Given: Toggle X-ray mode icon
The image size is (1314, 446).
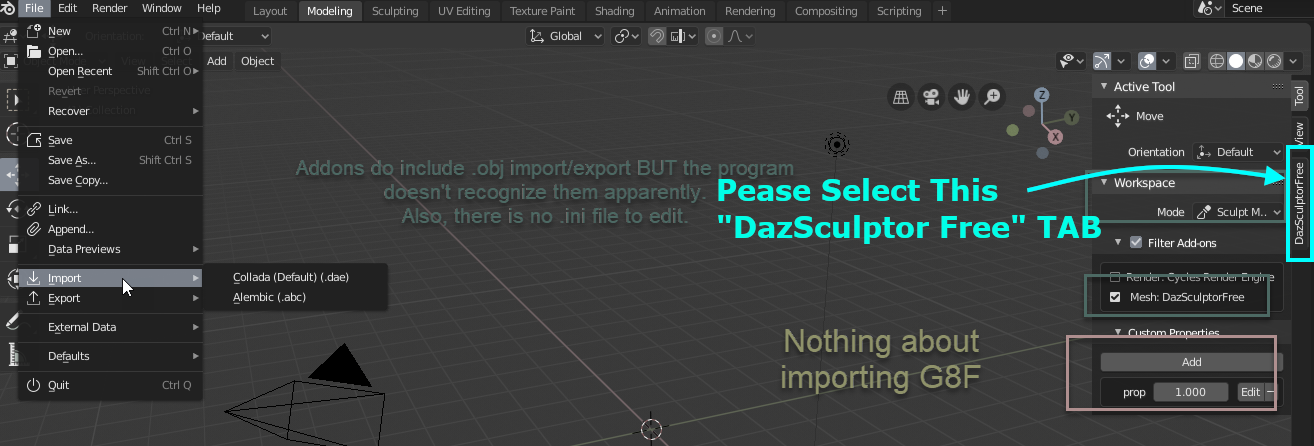Looking at the screenshot, I should point(1191,61).
